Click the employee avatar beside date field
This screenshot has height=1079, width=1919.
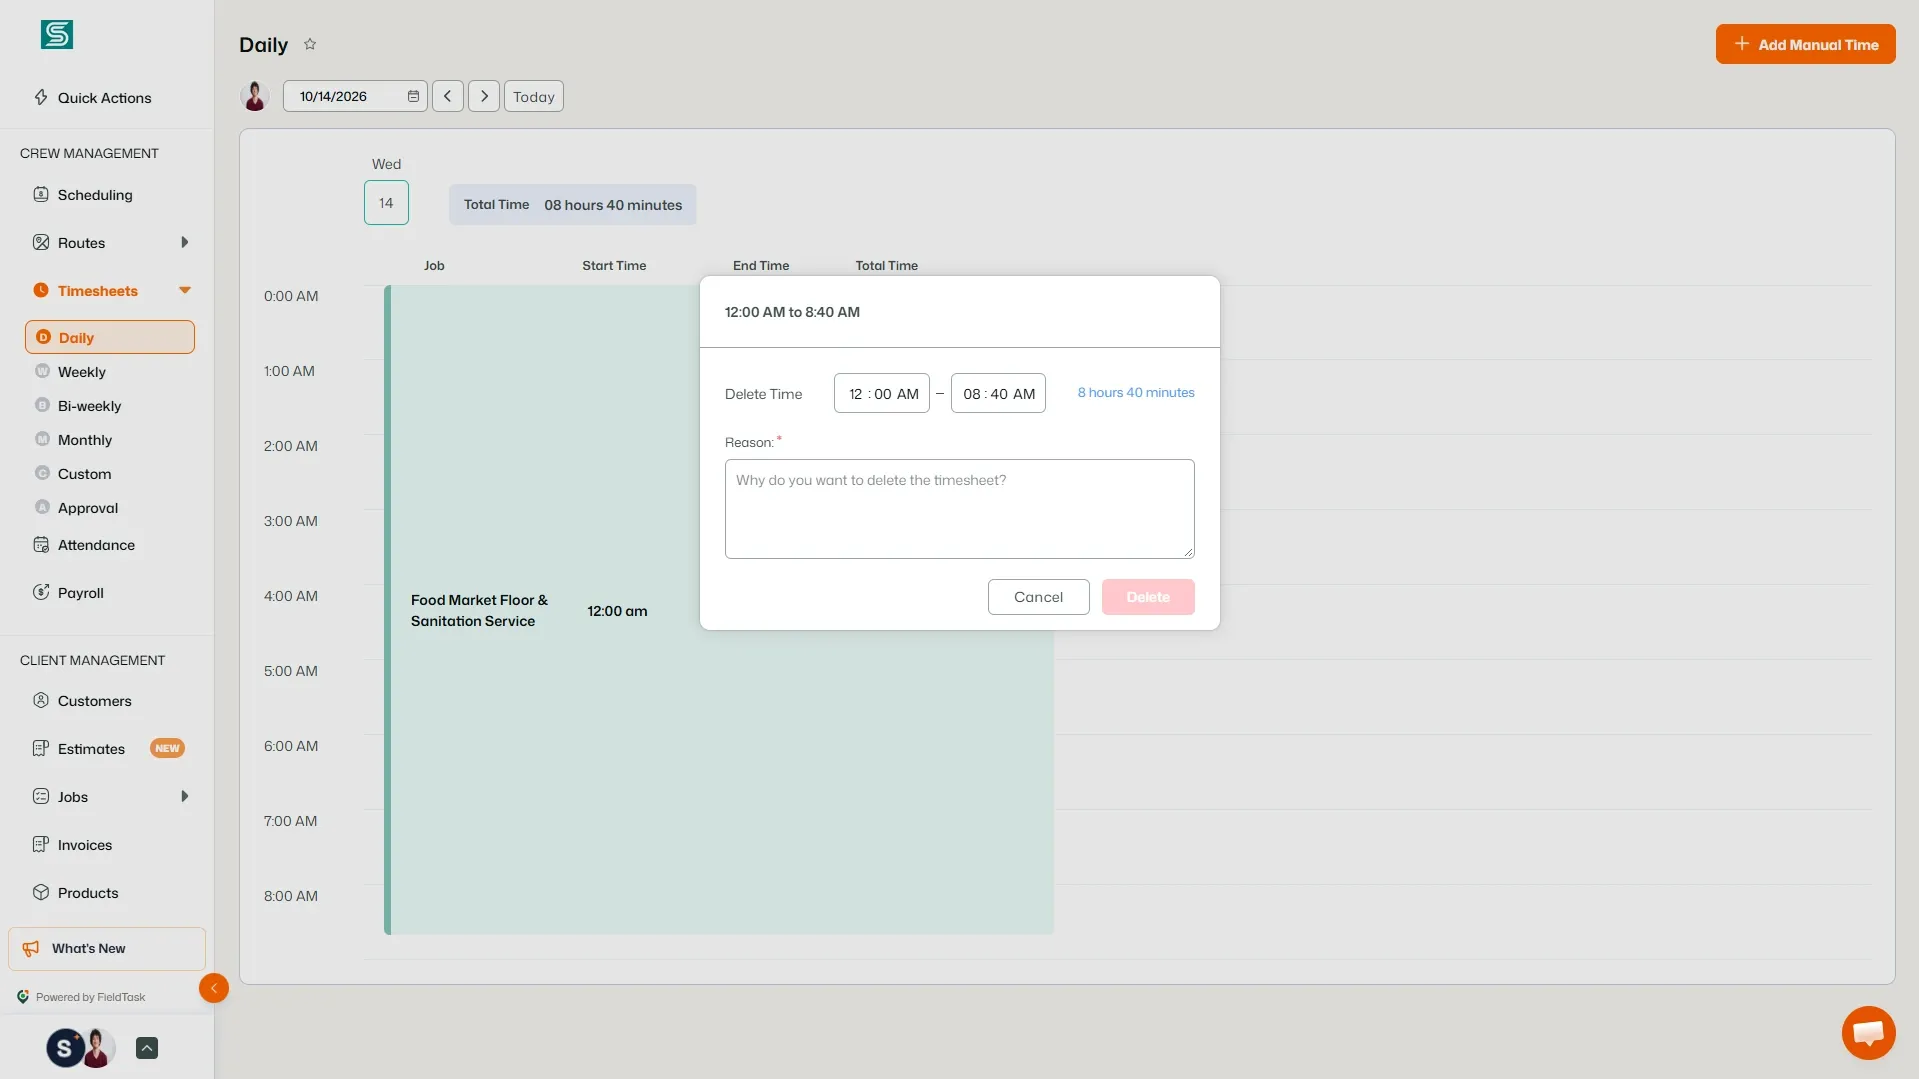(255, 96)
